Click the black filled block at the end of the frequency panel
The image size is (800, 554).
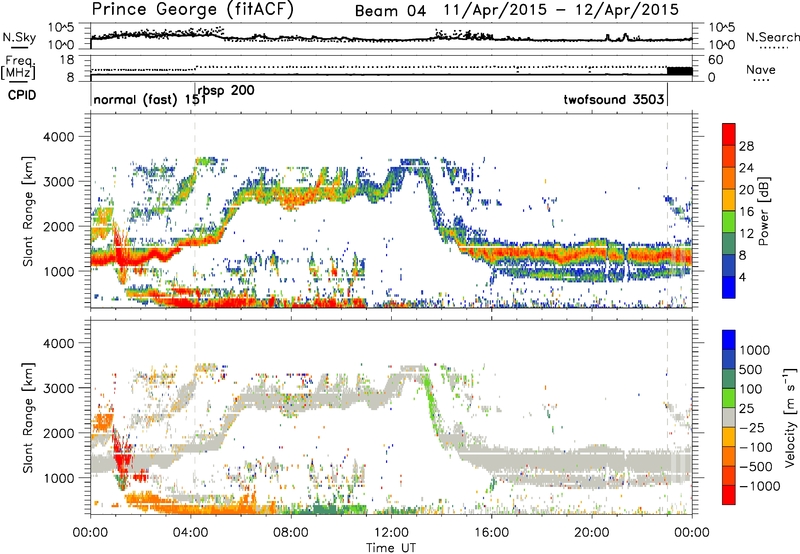(680, 71)
